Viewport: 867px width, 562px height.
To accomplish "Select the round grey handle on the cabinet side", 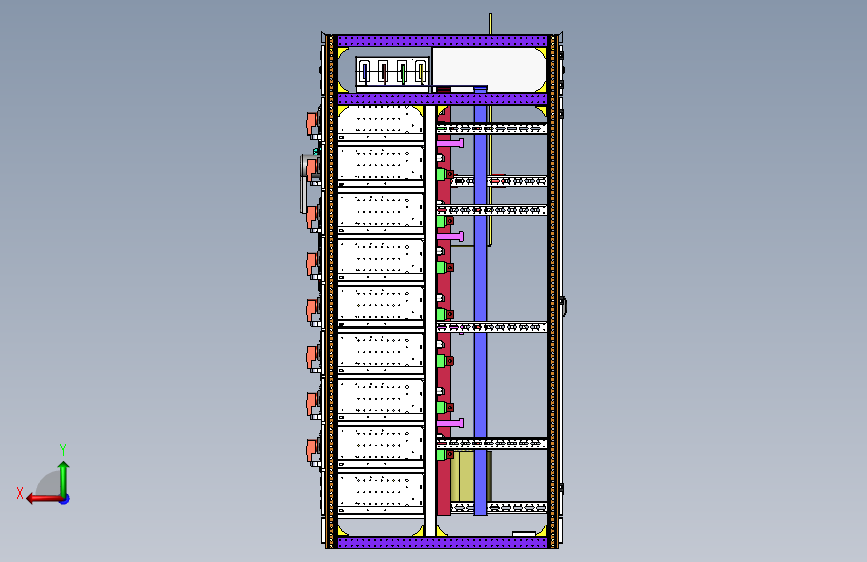I will click(x=306, y=183).
